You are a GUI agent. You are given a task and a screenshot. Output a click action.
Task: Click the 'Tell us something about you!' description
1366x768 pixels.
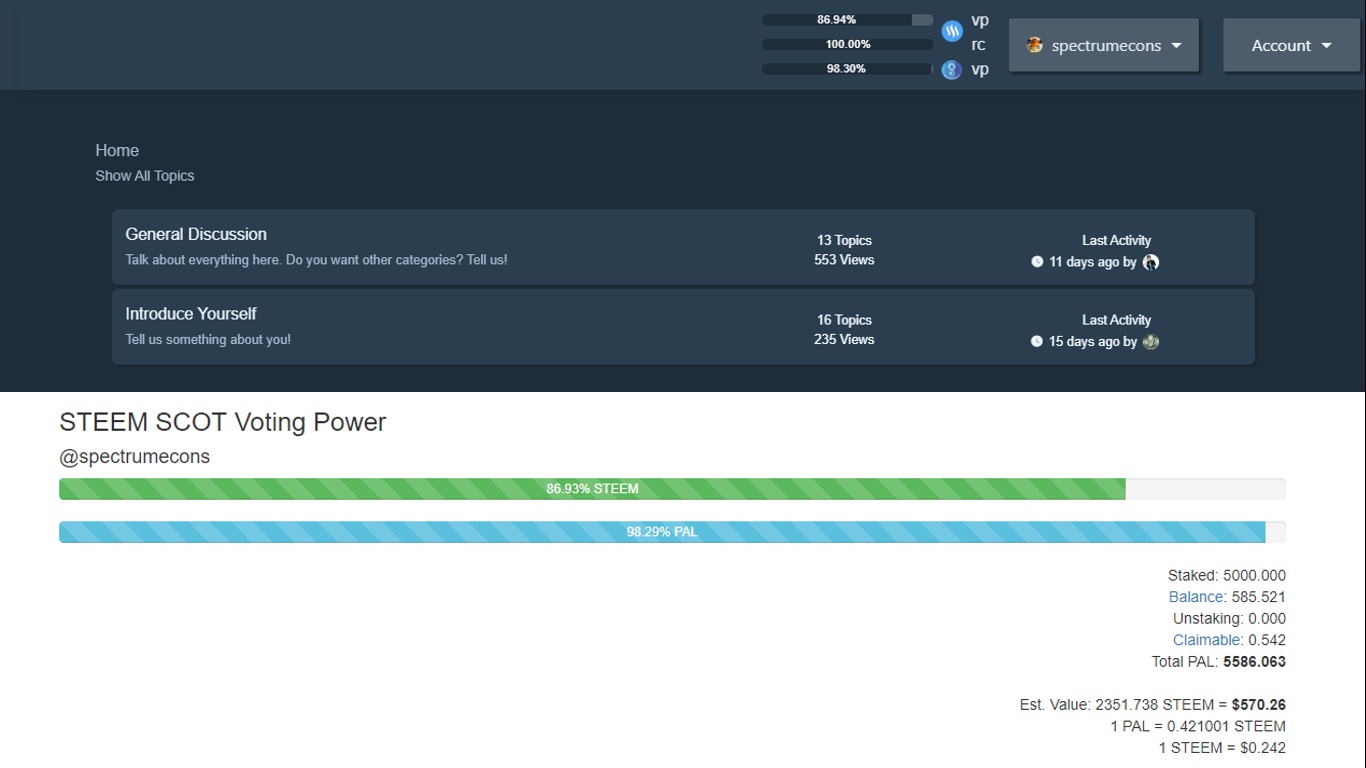(x=208, y=340)
